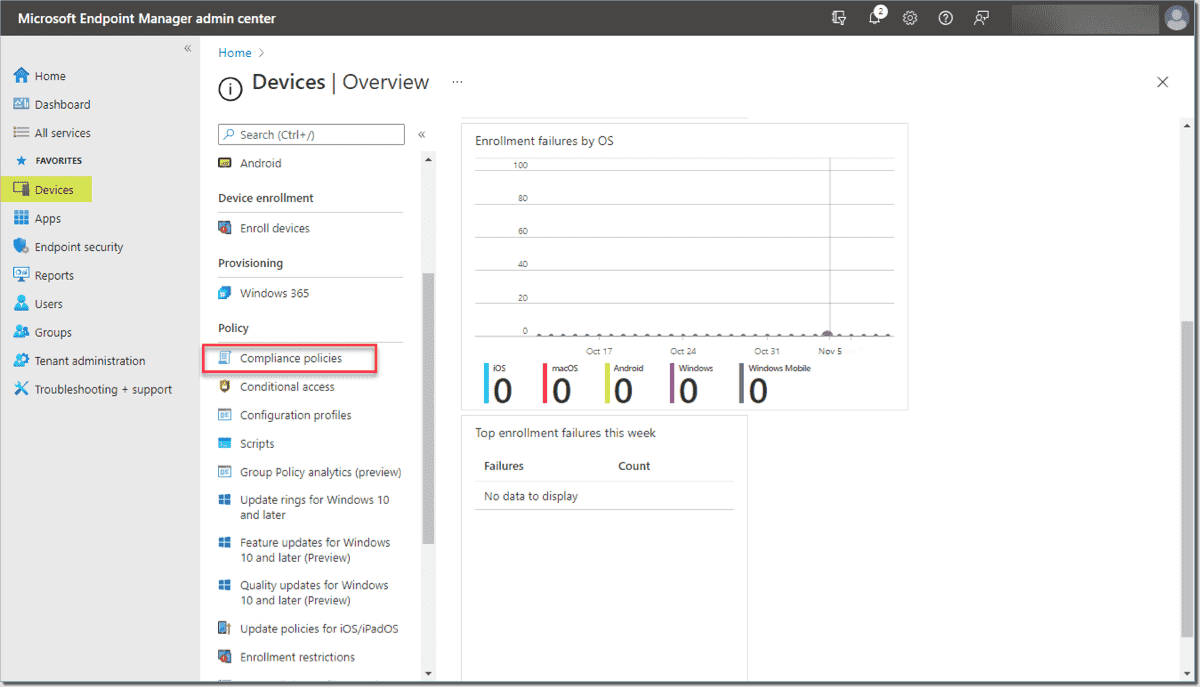Collapse the Devices menu panel
Screen dimensions: 1200x687
click(422, 134)
